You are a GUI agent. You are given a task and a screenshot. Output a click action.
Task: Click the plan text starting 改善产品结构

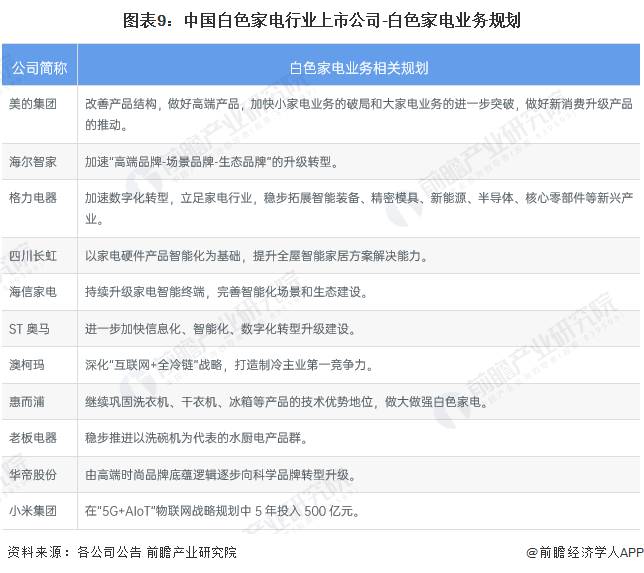pyautogui.click(x=359, y=114)
